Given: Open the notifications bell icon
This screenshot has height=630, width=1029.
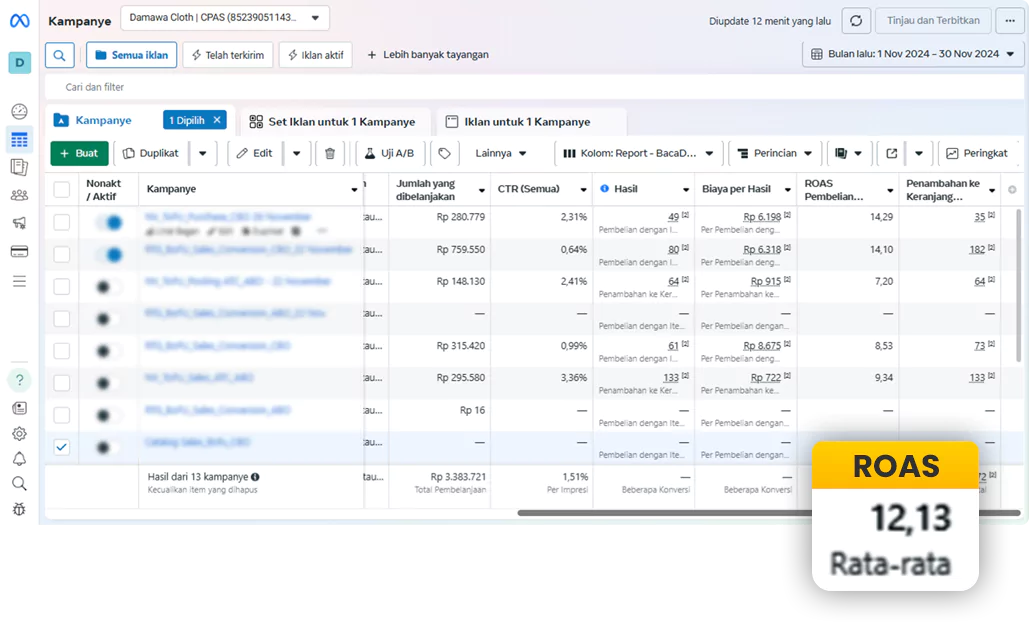Looking at the screenshot, I should [19, 459].
